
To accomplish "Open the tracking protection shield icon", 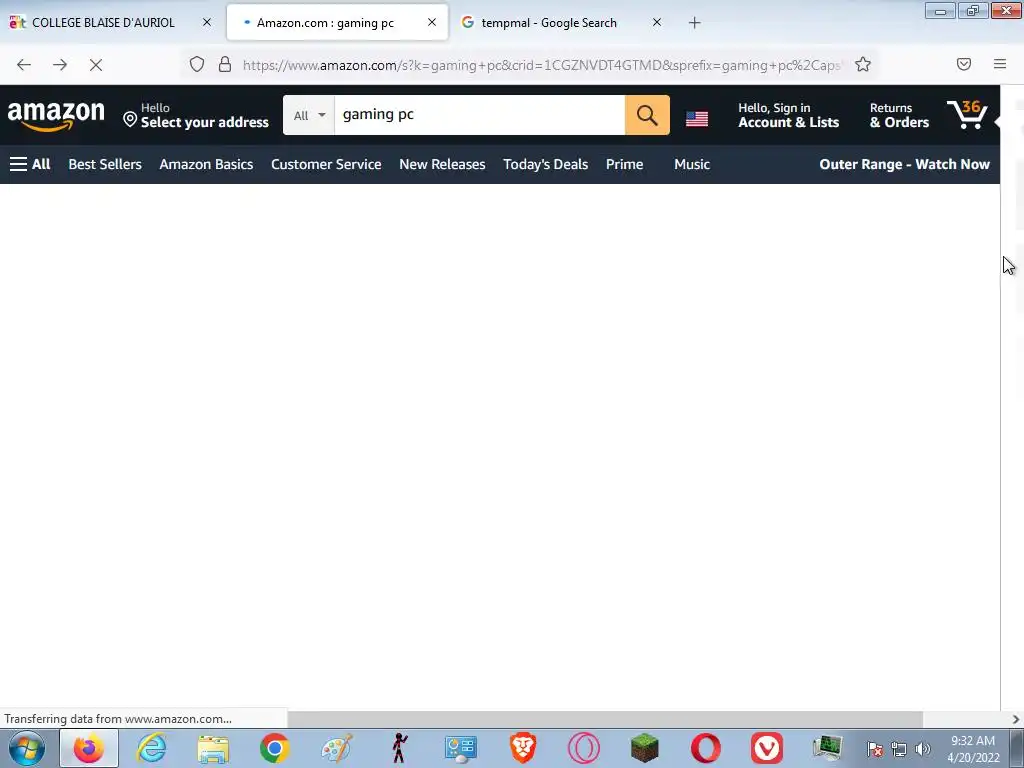I will 197,64.
